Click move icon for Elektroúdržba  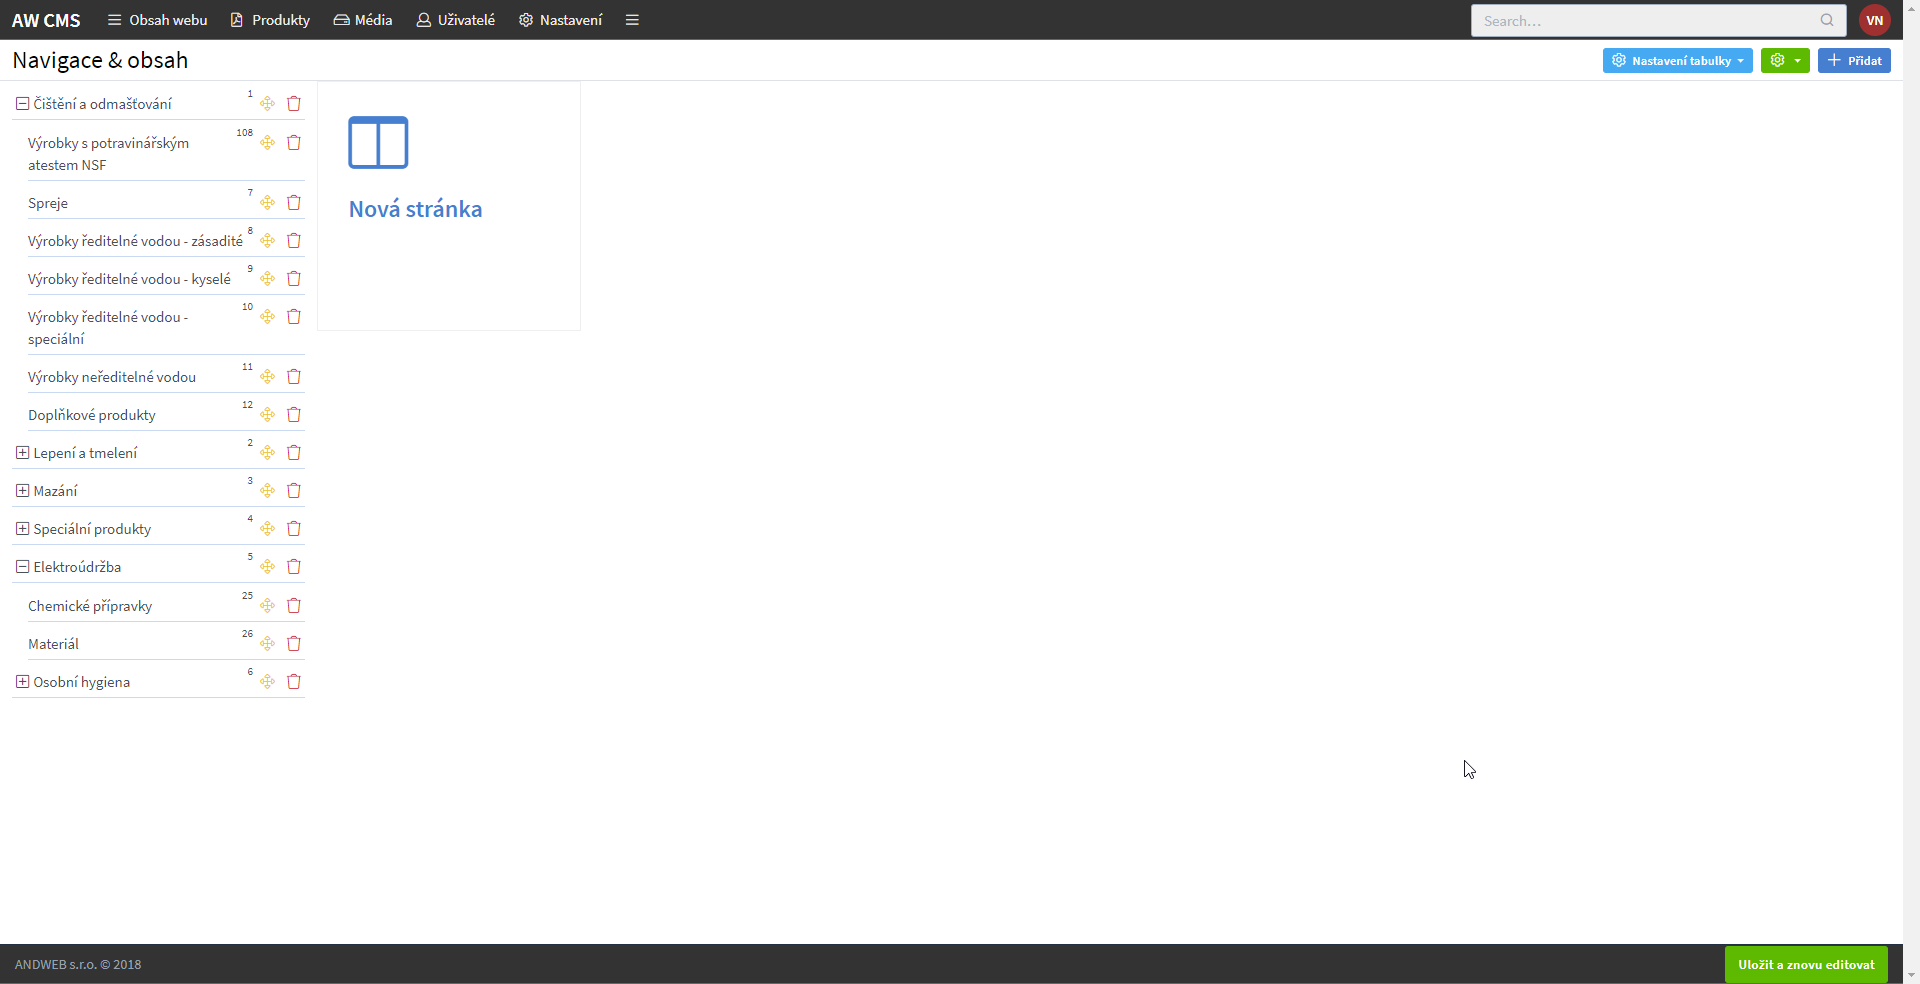point(267,566)
